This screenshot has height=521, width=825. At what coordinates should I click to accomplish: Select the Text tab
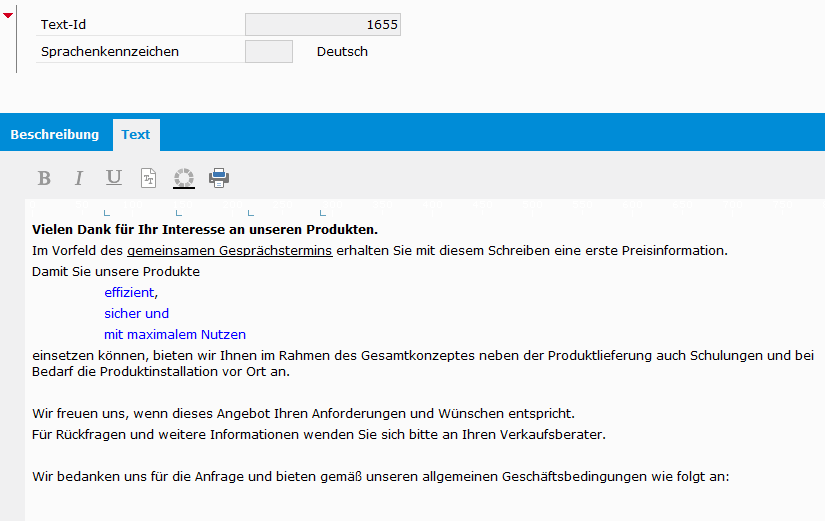136,134
